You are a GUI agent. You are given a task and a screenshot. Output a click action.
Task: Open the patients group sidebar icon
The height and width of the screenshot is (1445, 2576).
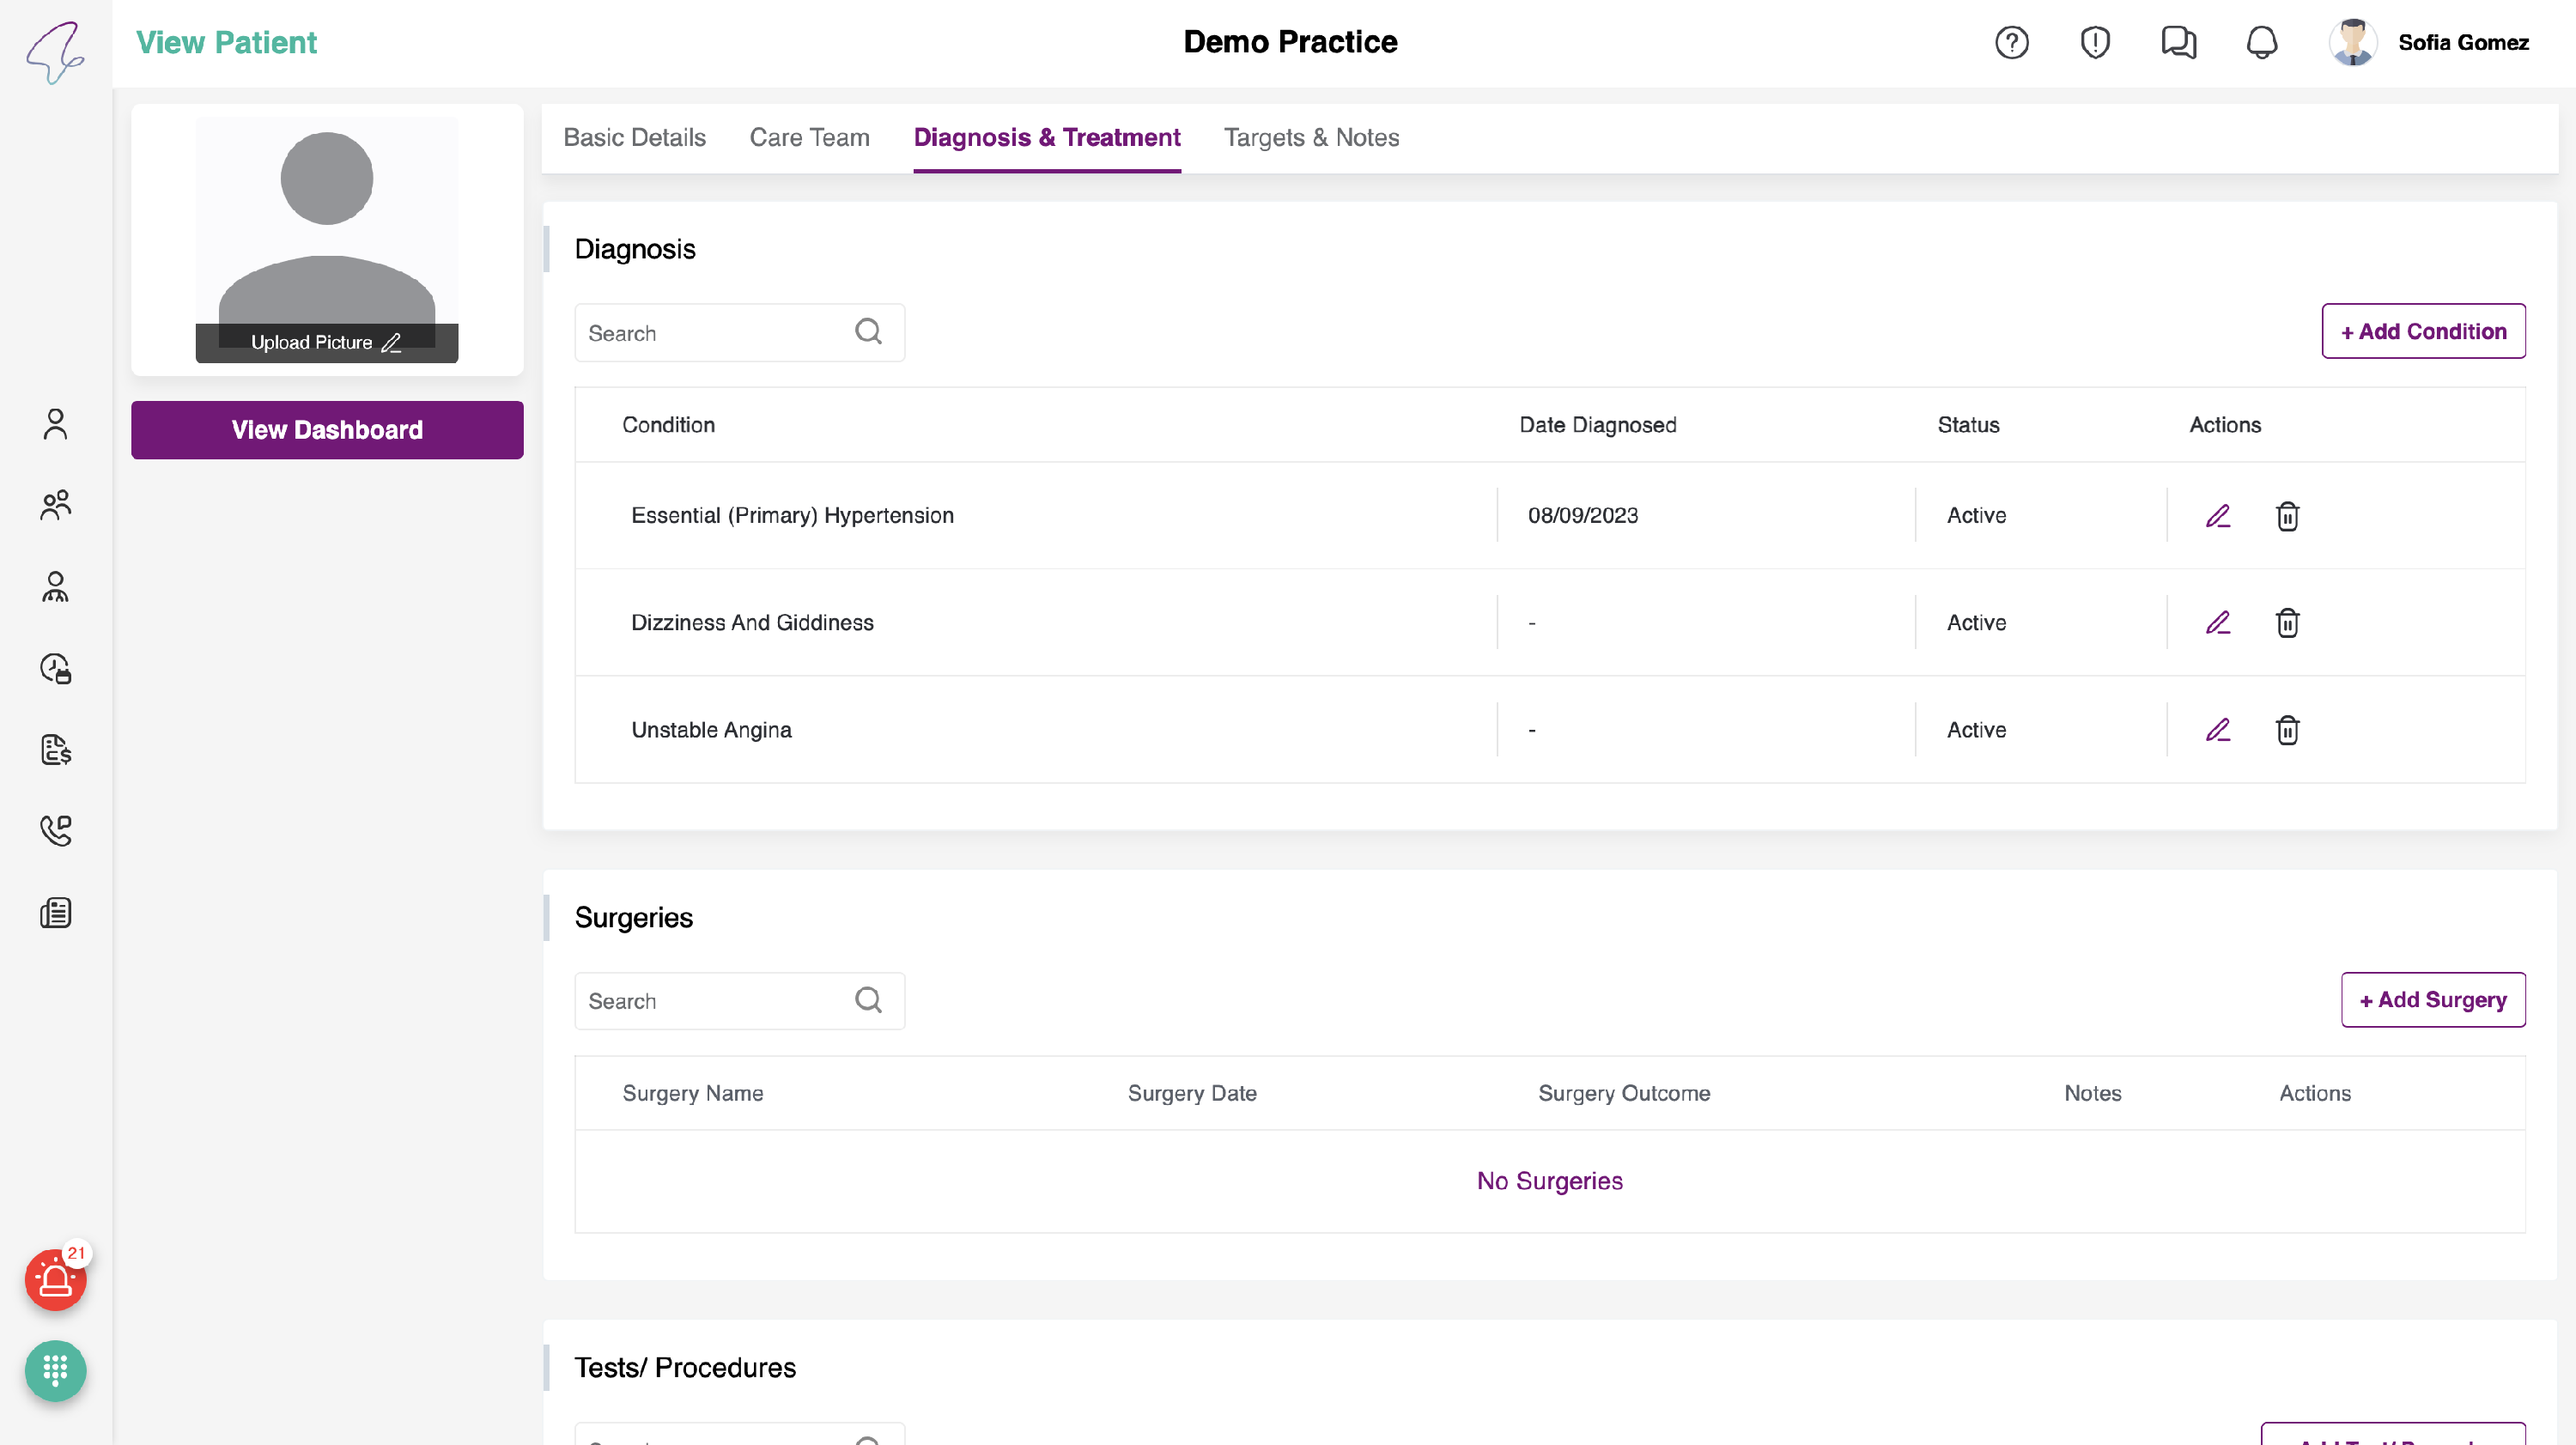(55, 505)
